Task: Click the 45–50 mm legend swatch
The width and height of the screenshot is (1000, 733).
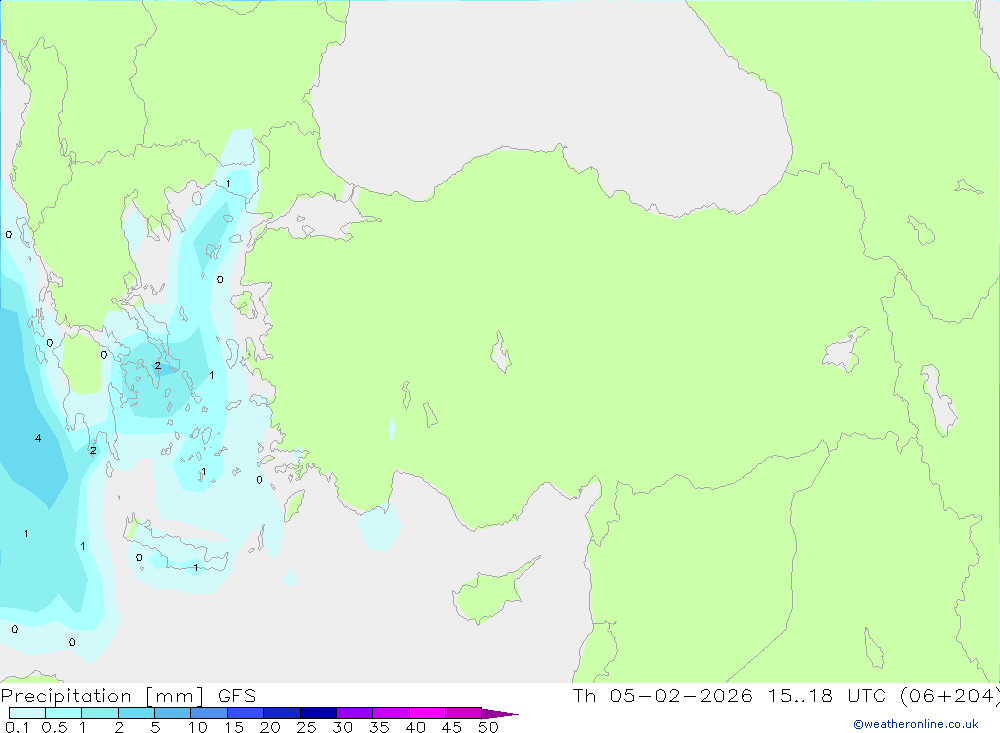Action: pyautogui.click(x=463, y=713)
